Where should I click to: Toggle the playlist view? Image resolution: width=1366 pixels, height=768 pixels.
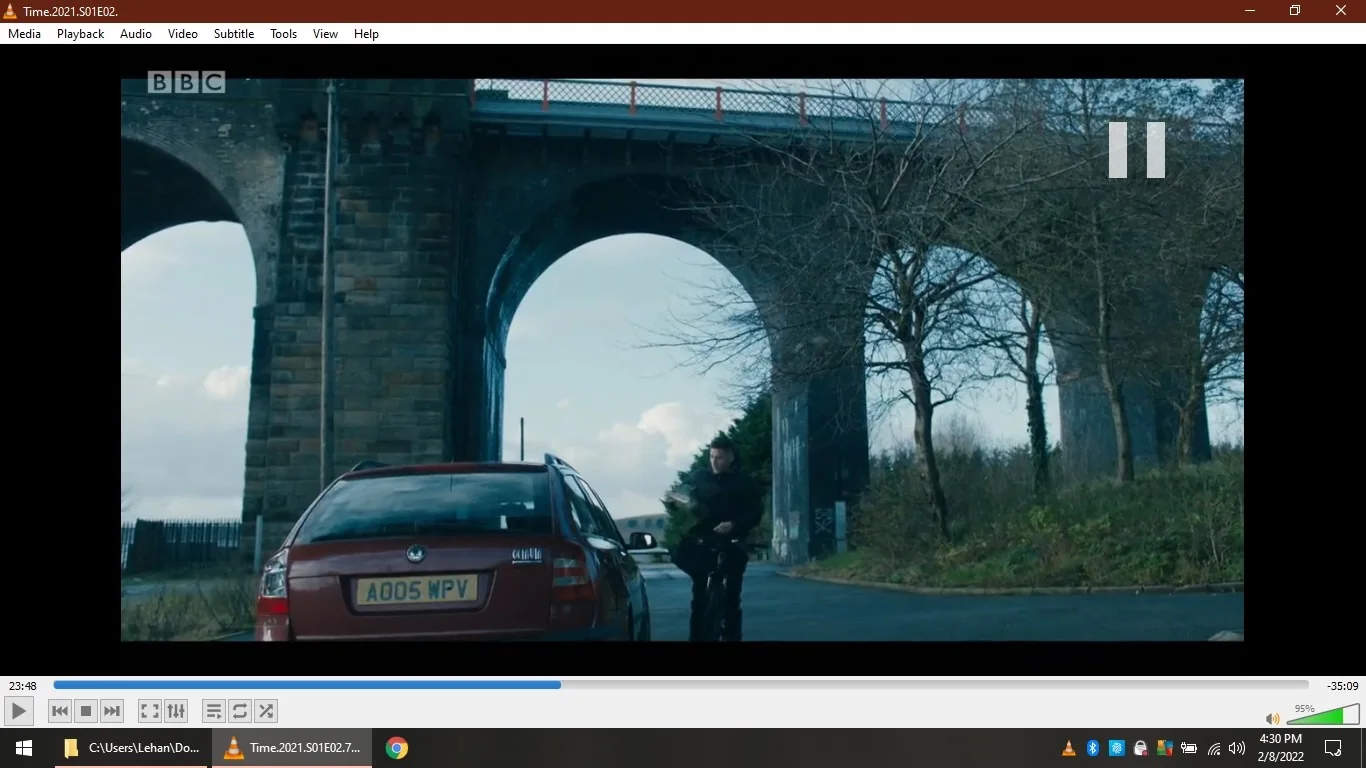214,711
